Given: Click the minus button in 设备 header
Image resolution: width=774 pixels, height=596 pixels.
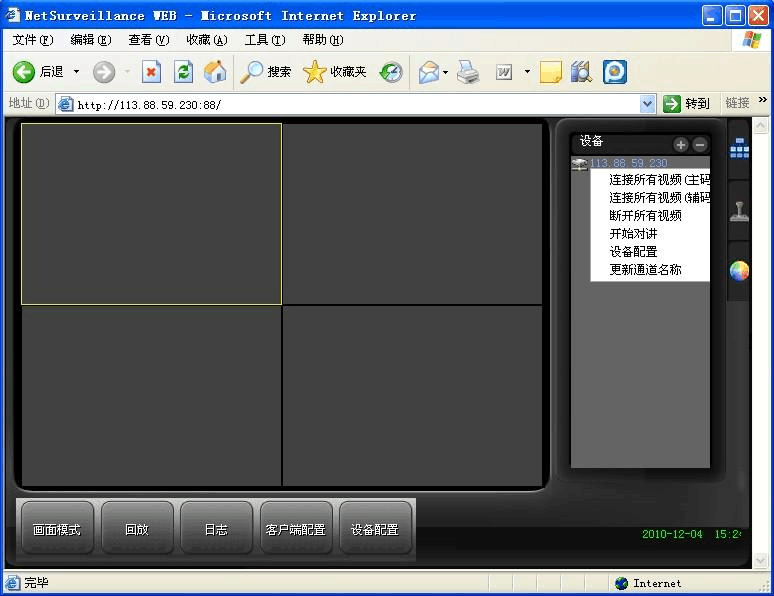Looking at the screenshot, I should pyautogui.click(x=700, y=144).
